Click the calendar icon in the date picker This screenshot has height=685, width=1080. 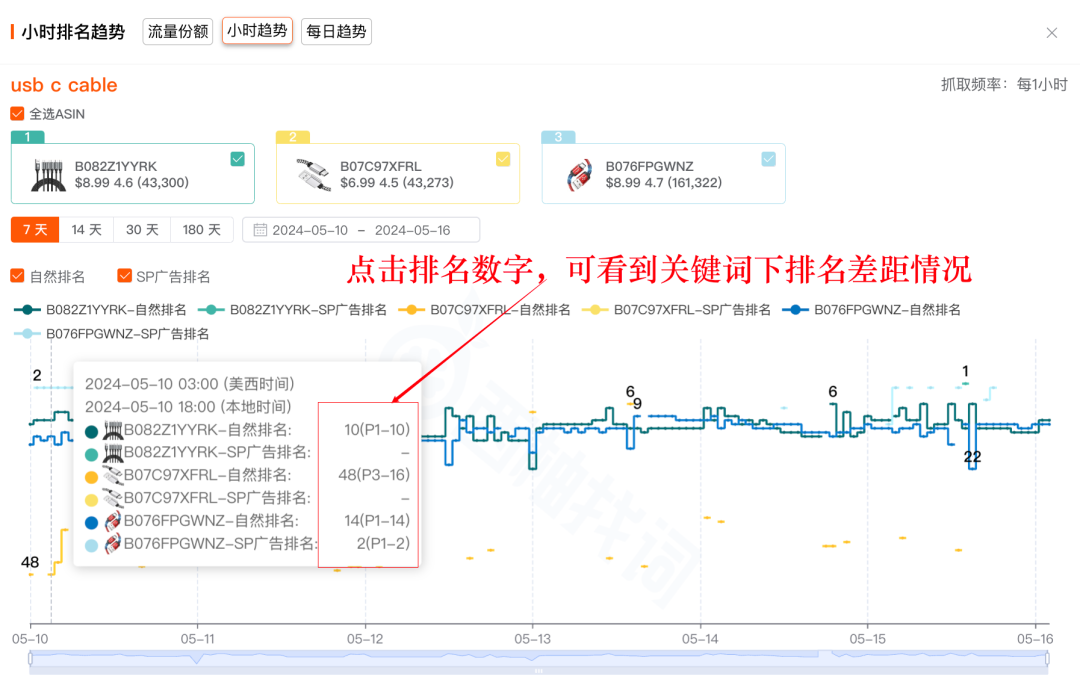(x=262, y=229)
